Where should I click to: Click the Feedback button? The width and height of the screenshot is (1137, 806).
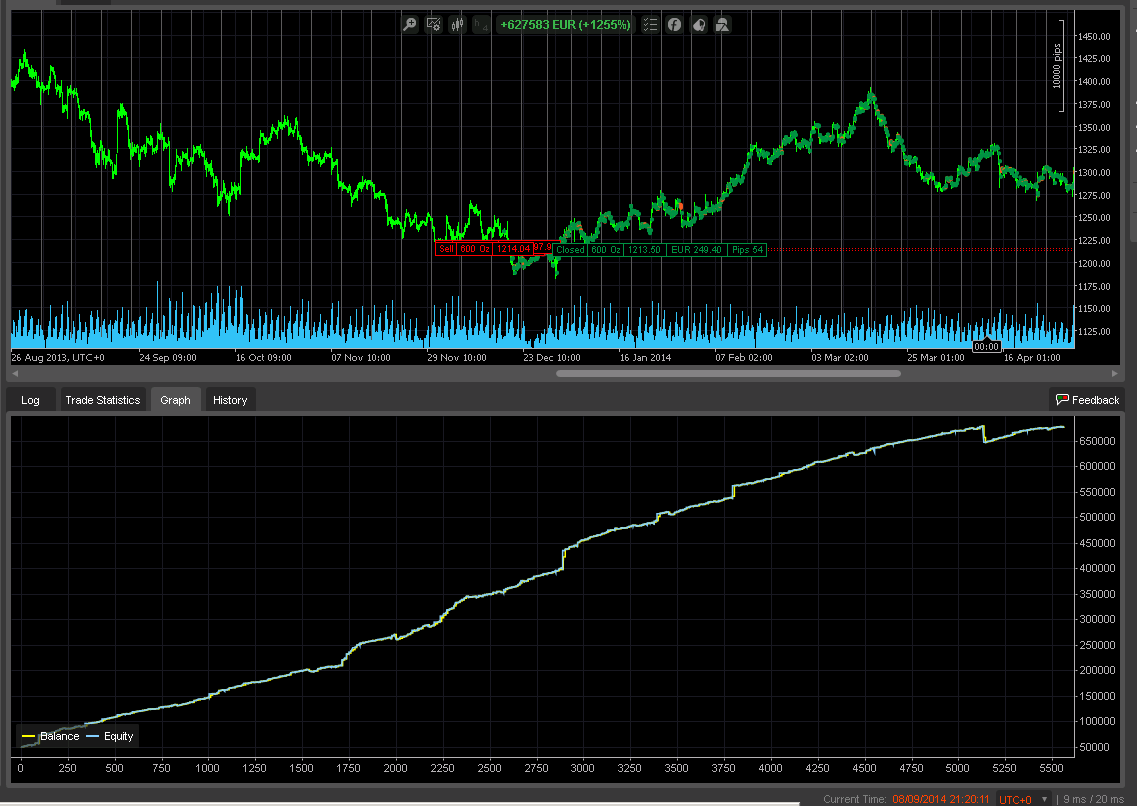point(1088,400)
